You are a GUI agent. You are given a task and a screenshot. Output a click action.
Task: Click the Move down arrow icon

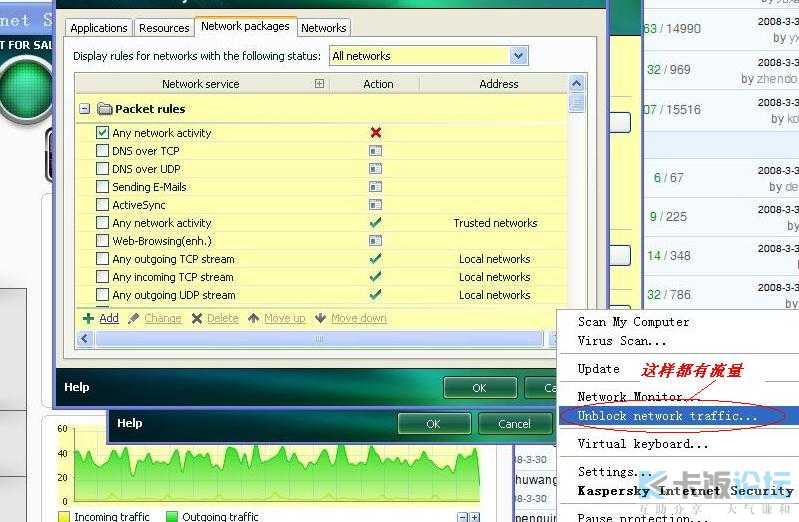click(x=320, y=318)
